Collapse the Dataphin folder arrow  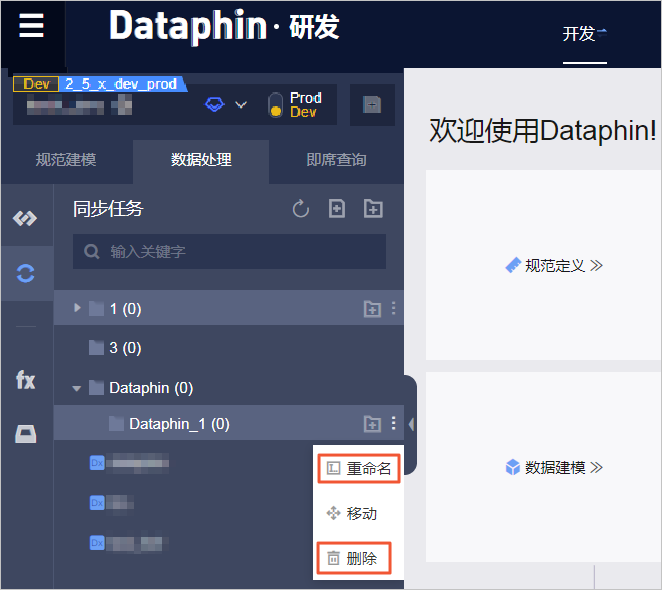76,389
